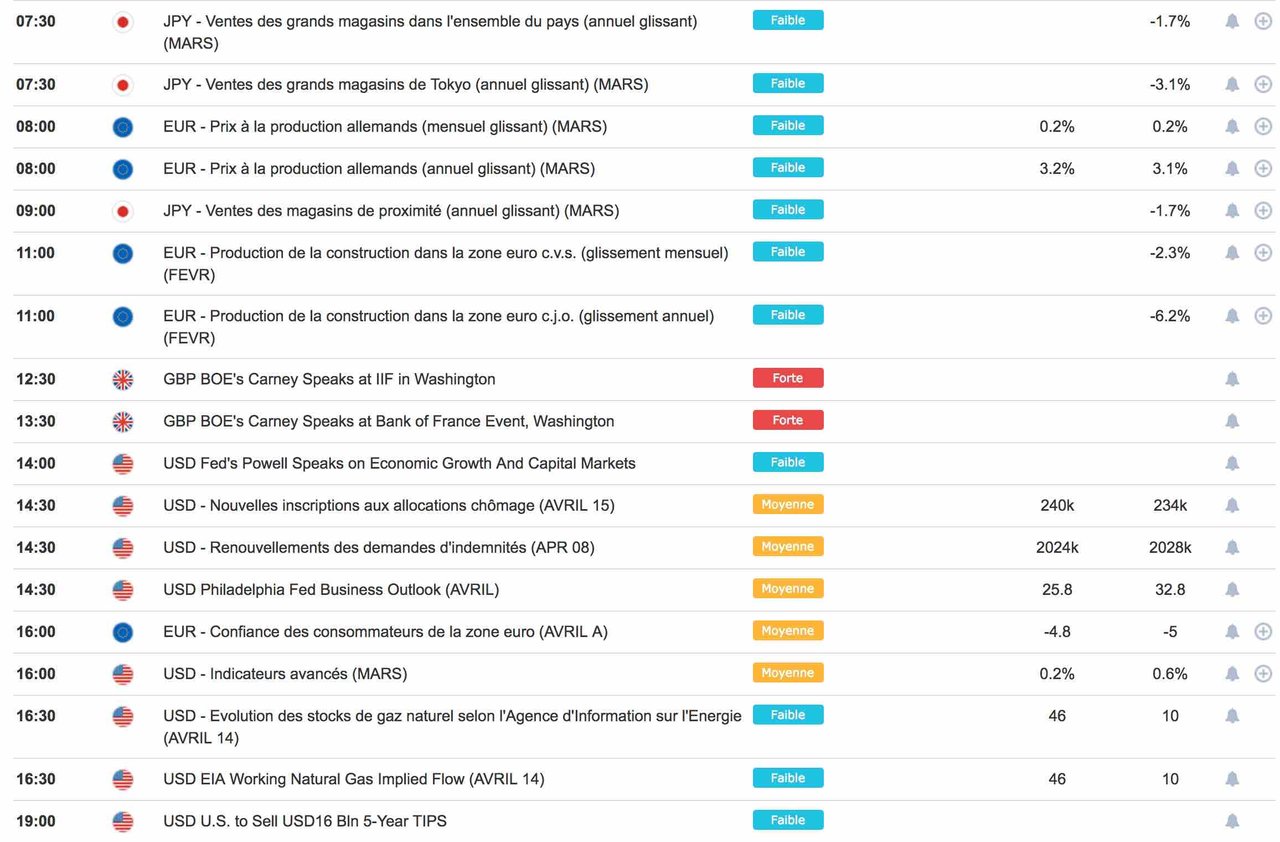Image resolution: width=1280 pixels, height=842 pixels.
Task: Turn on alert for German annual producer prices
Action: pos(1232,169)
